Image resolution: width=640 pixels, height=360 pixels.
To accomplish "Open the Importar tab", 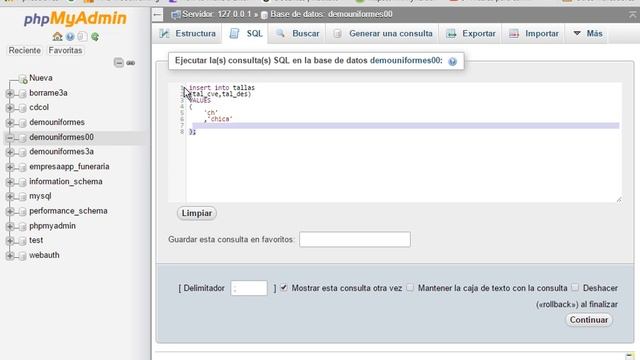I will tap(534, 33).
